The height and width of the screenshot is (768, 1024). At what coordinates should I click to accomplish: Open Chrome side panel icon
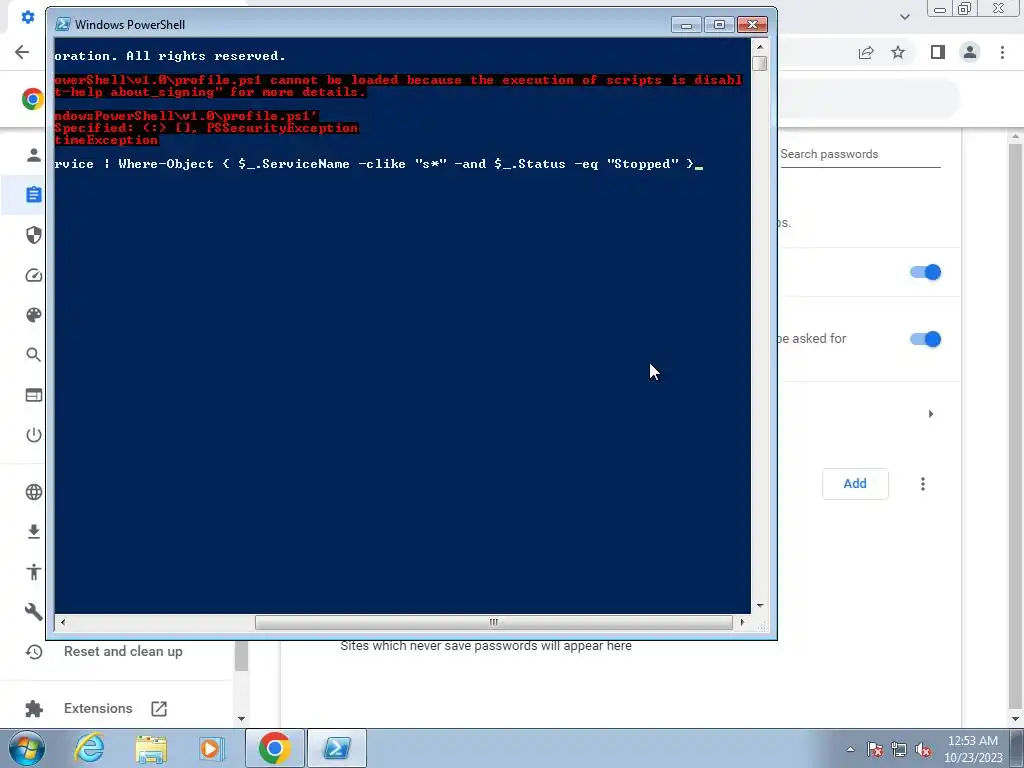938,52
